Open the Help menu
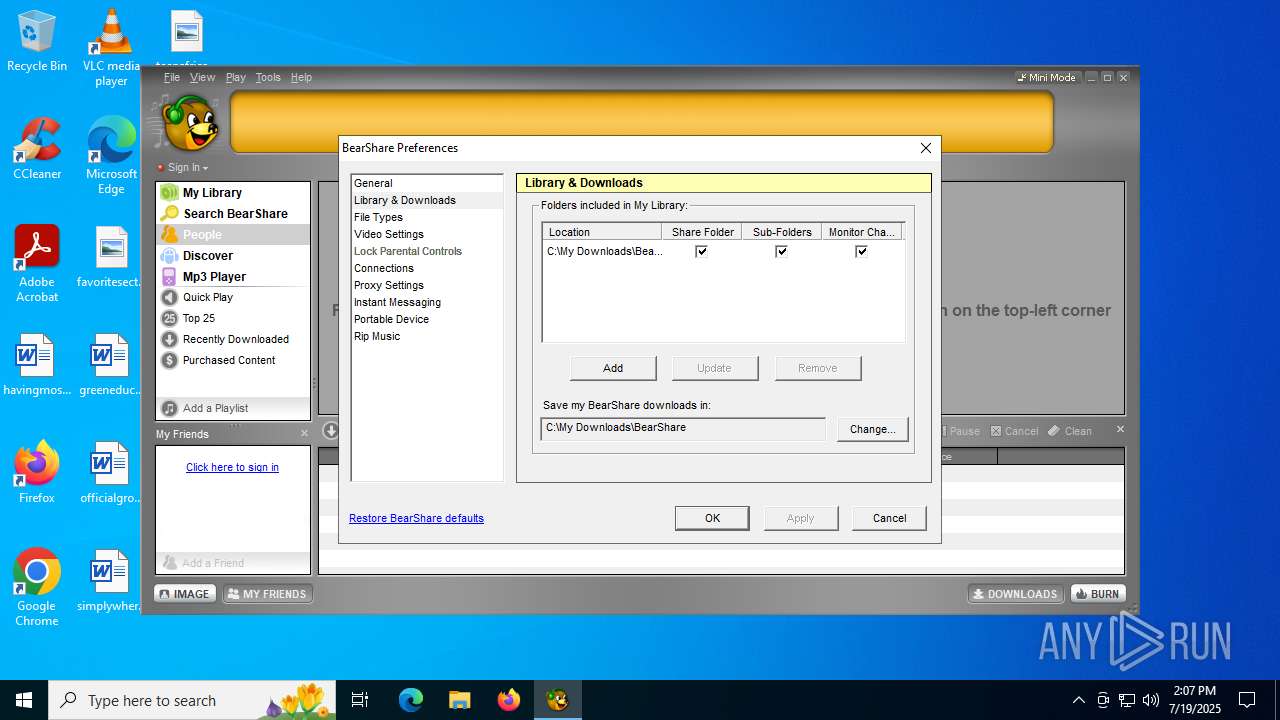The image size is (1280, 720). click(301, 77)
